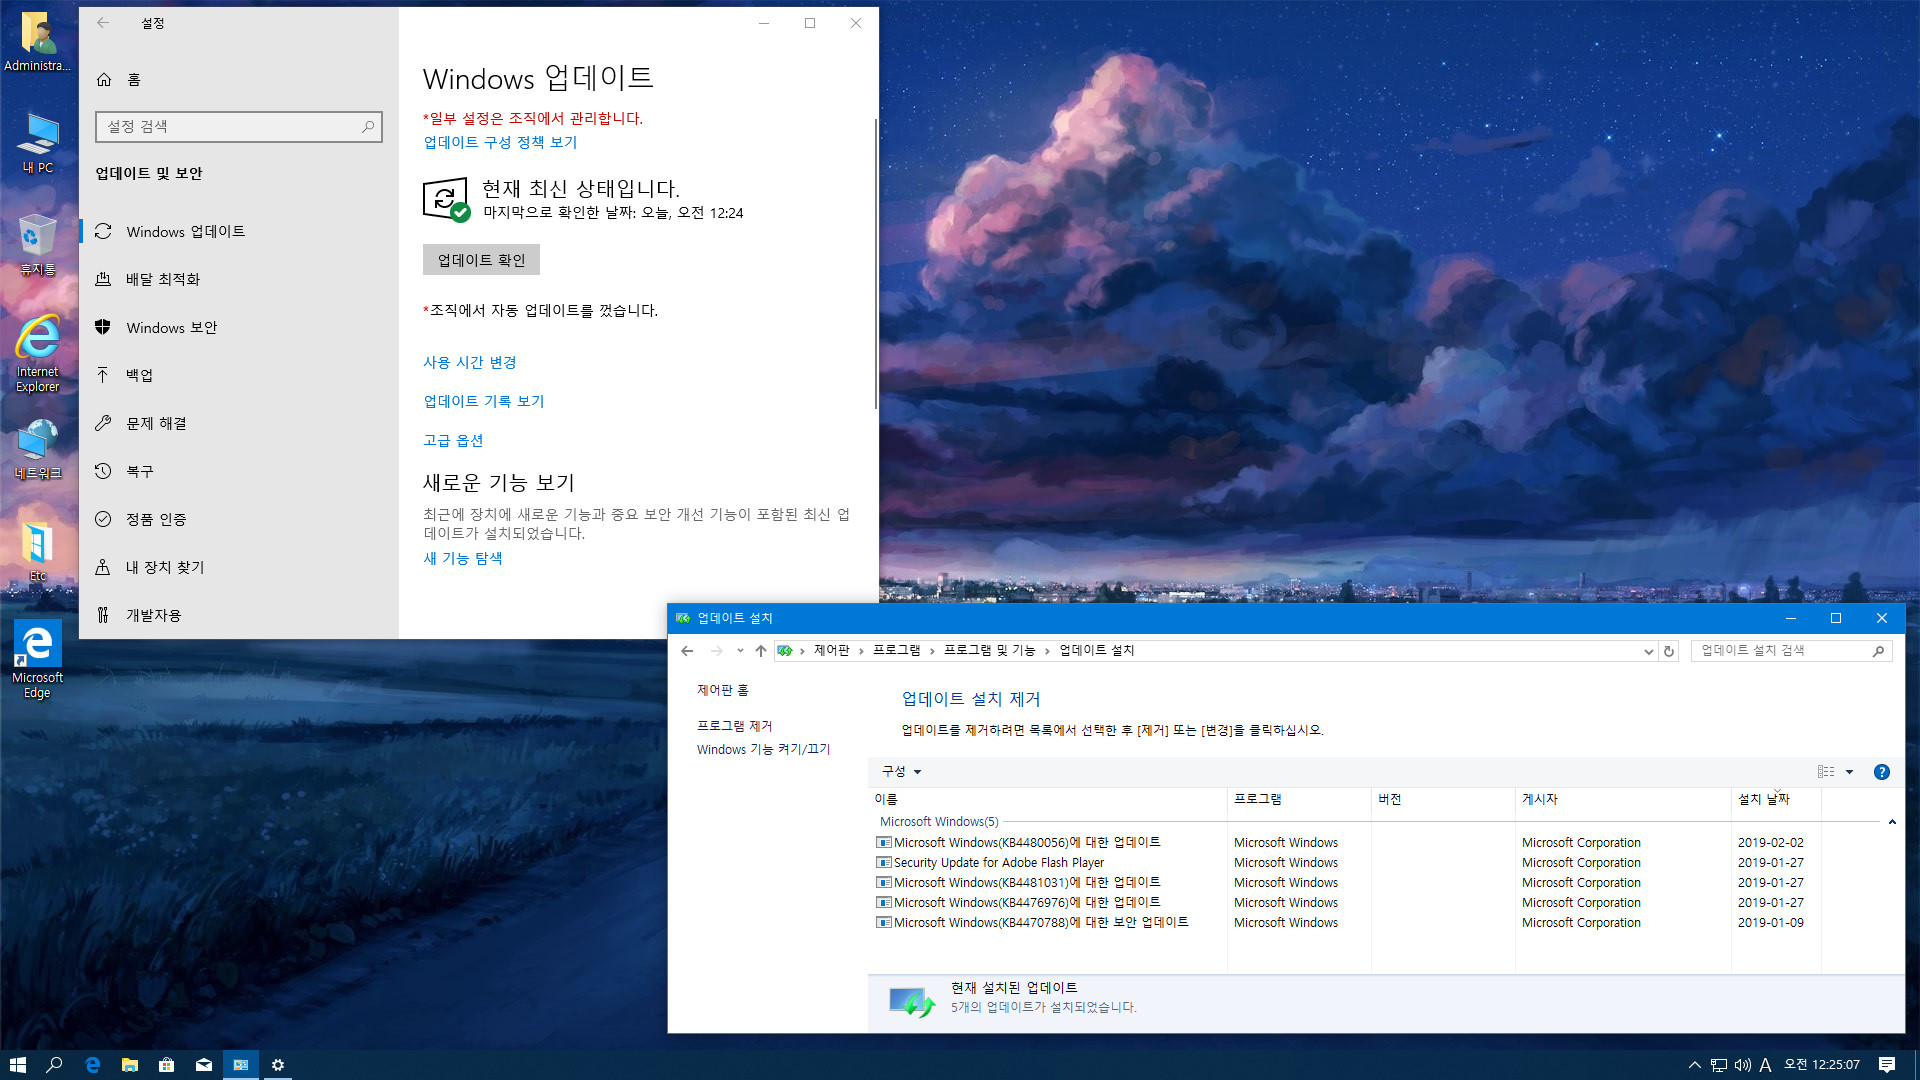
Task: Open 고급 옵션 link
Action: coord(453,440)
